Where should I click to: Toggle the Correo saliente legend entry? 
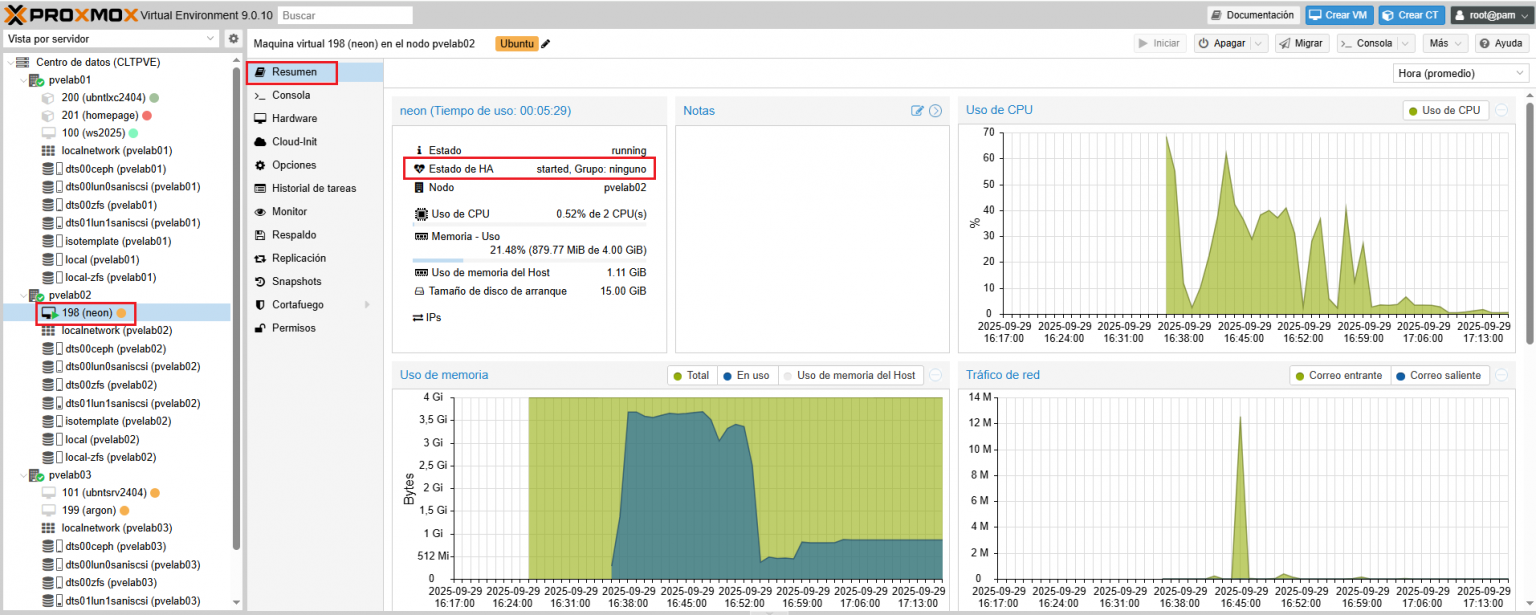1438,375
